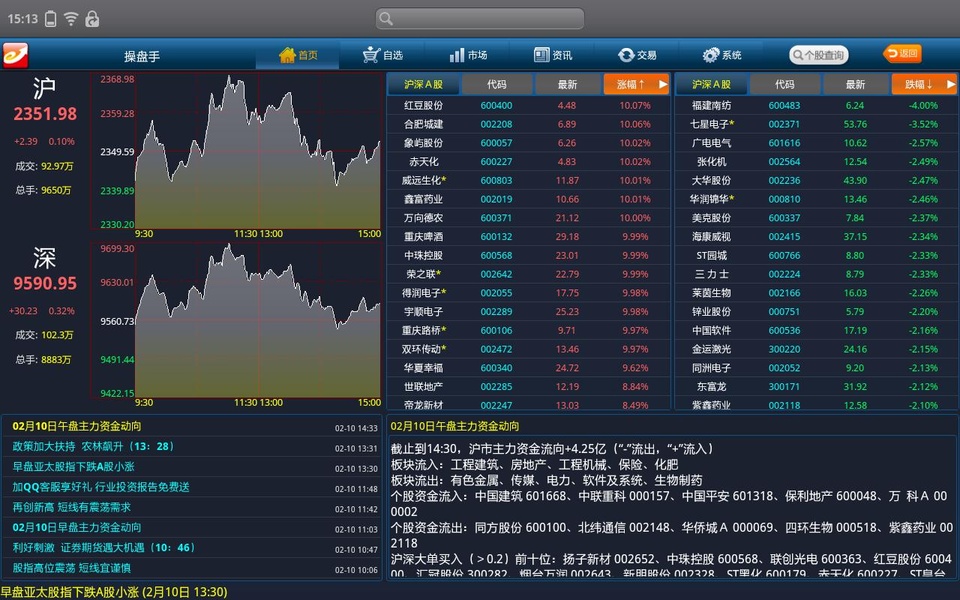
Task: Open 广电电气 stock row
Action: (816, 143)
